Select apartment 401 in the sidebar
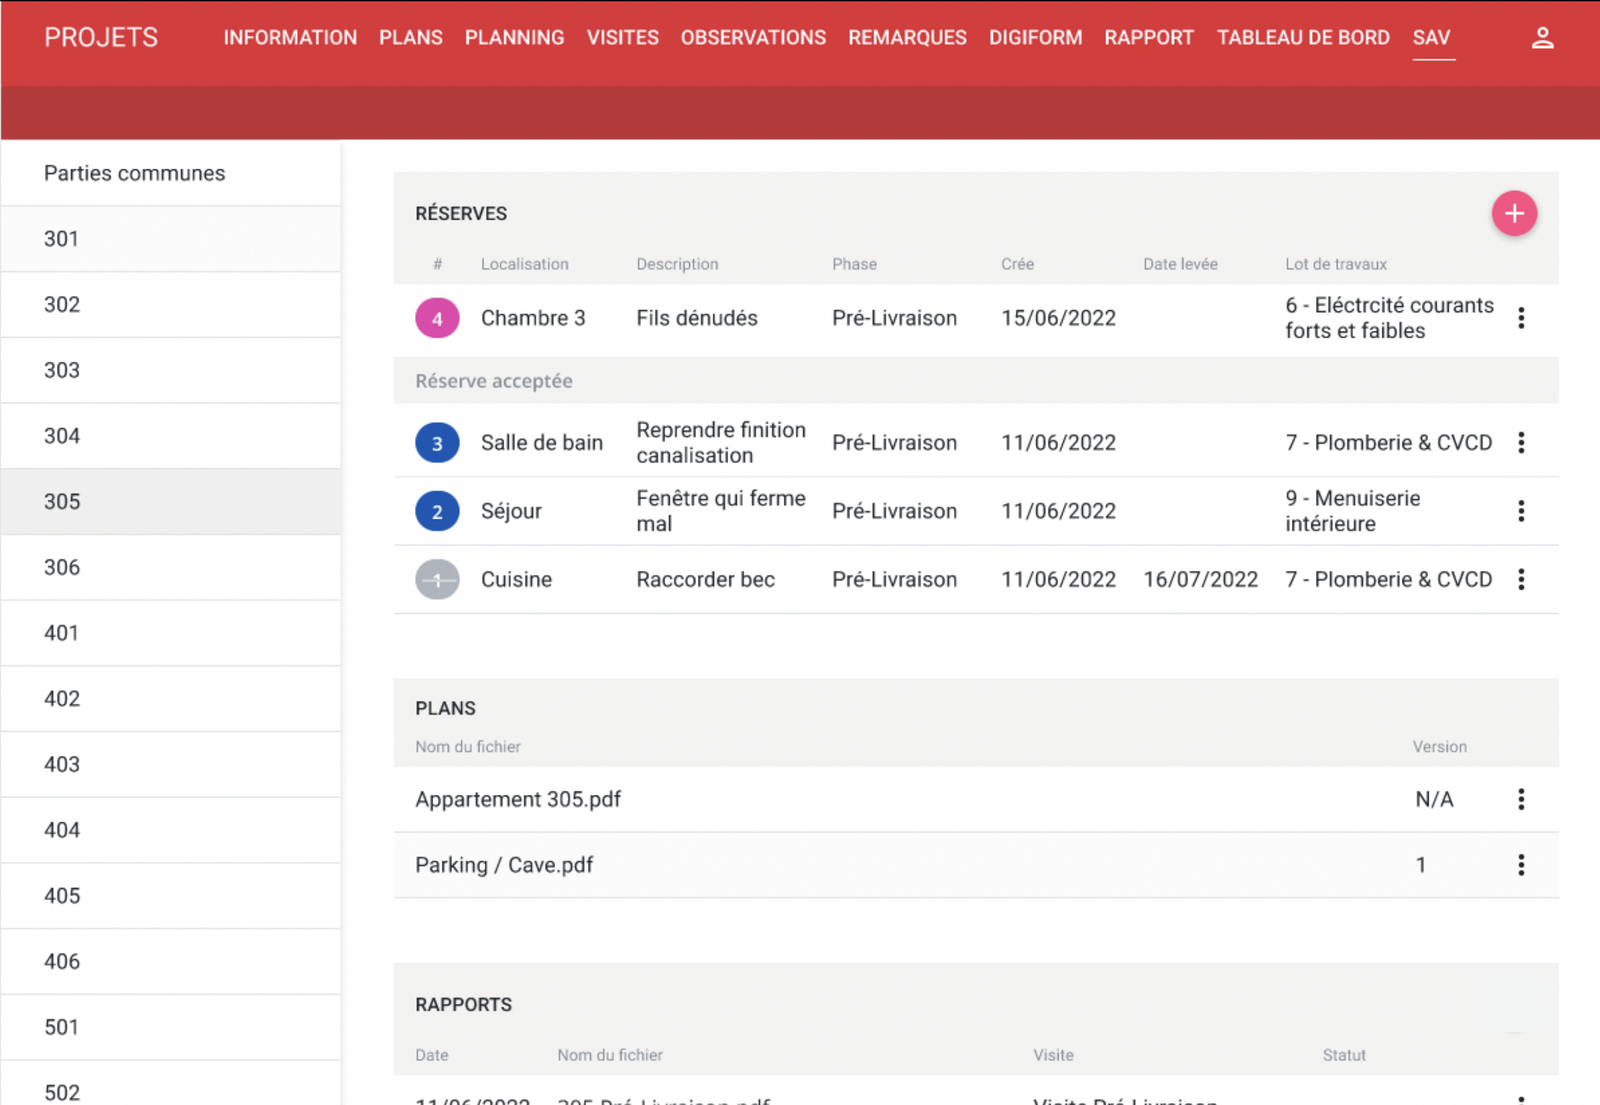The image size is (1600, 1105). [x=171, y=633]
